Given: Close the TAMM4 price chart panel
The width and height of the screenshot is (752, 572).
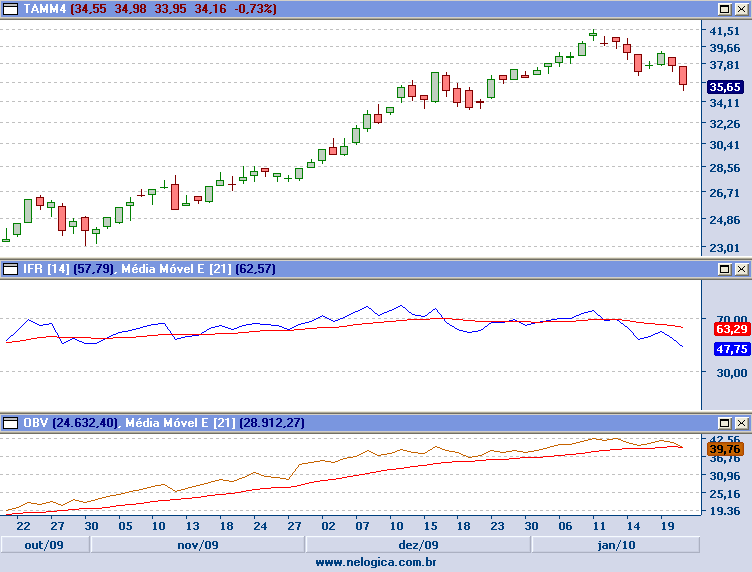Looking at the screenshot, I should click(741, 8).
